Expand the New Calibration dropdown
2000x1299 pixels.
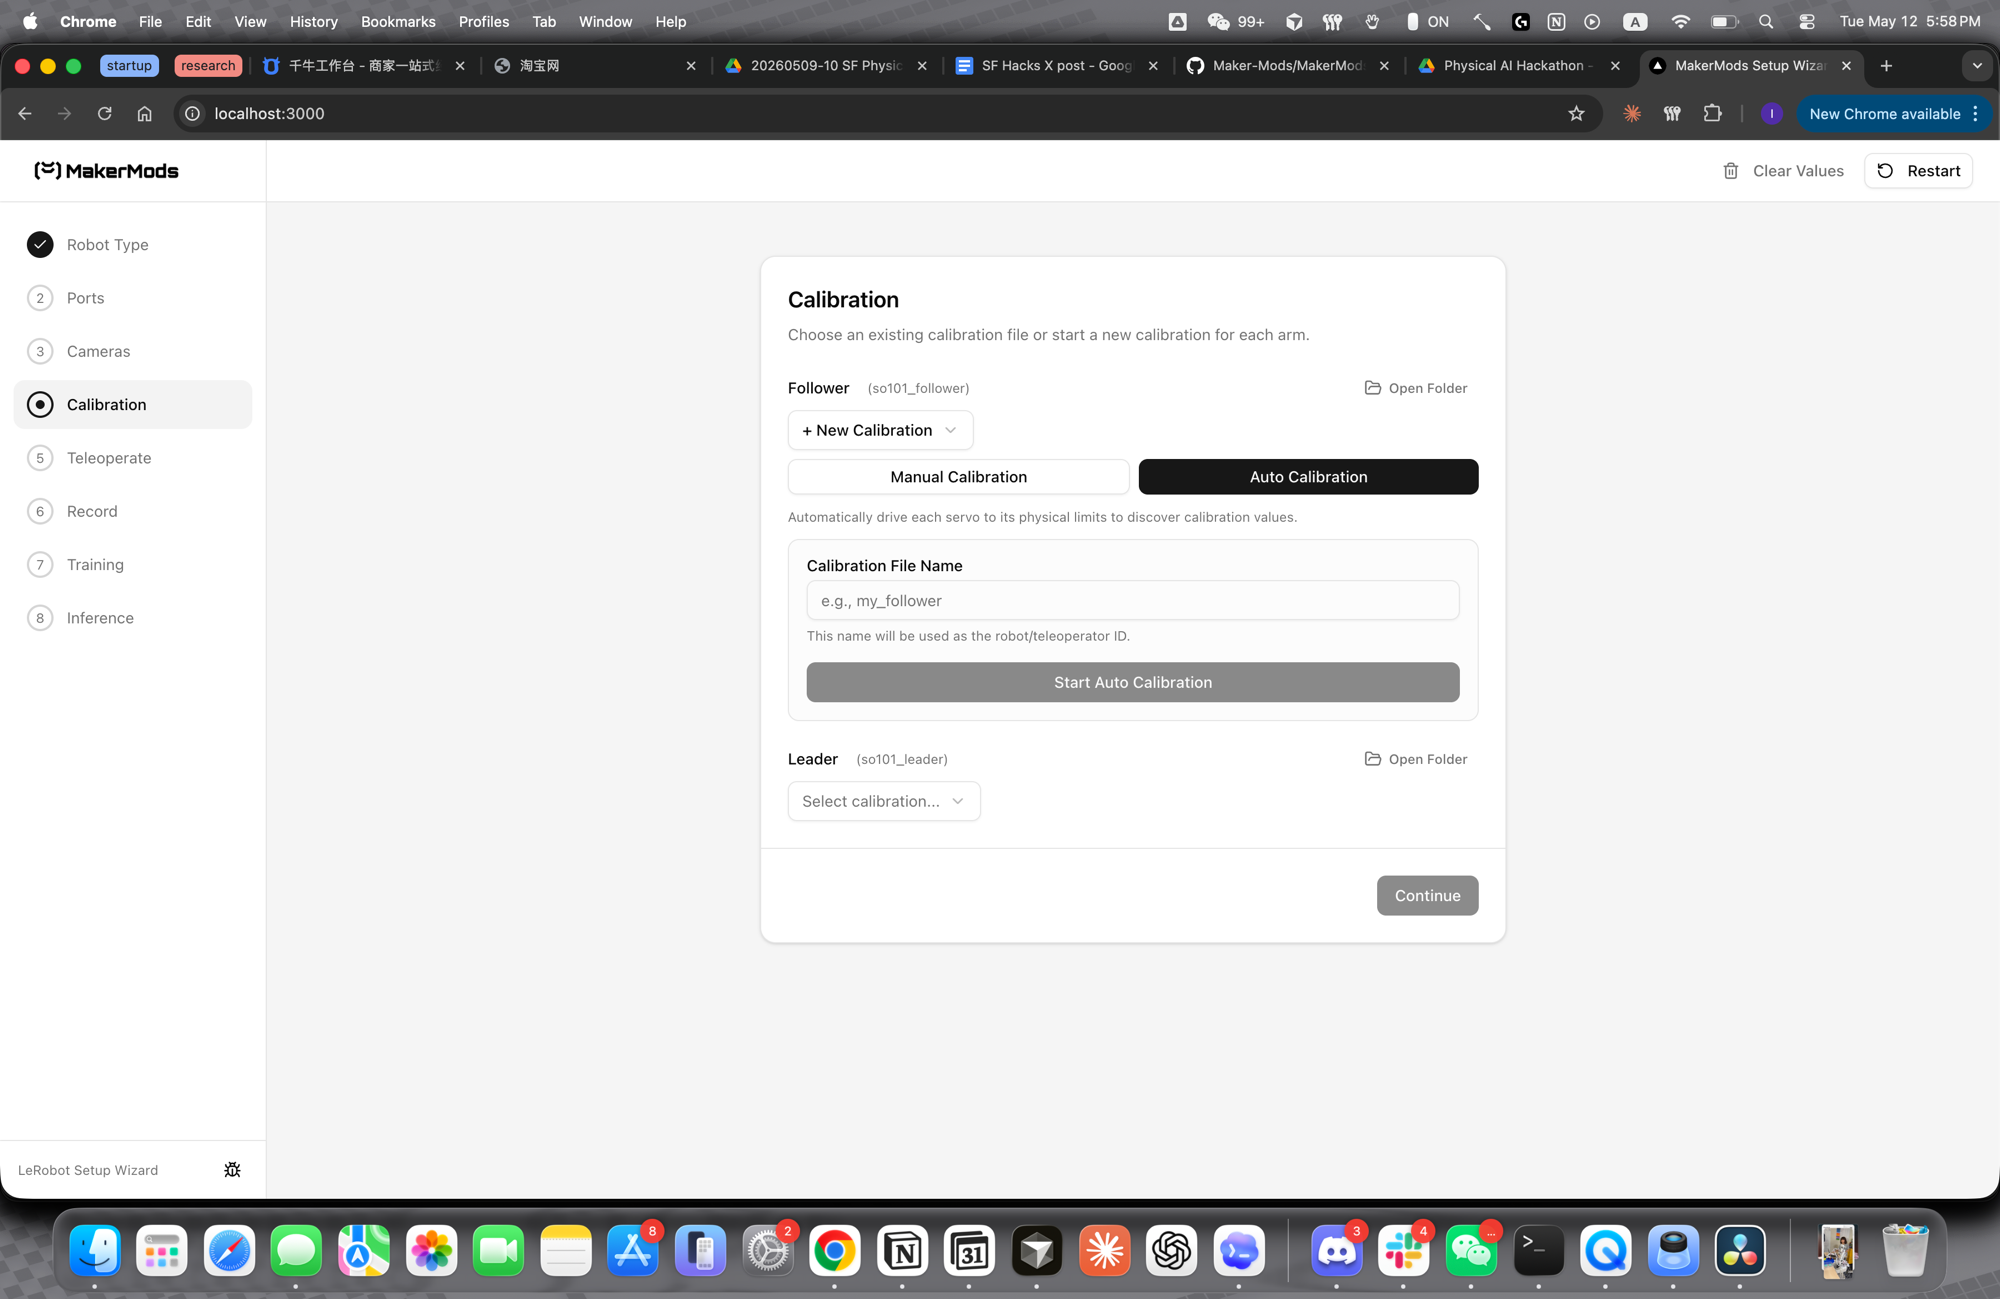(x=880, y=430)
